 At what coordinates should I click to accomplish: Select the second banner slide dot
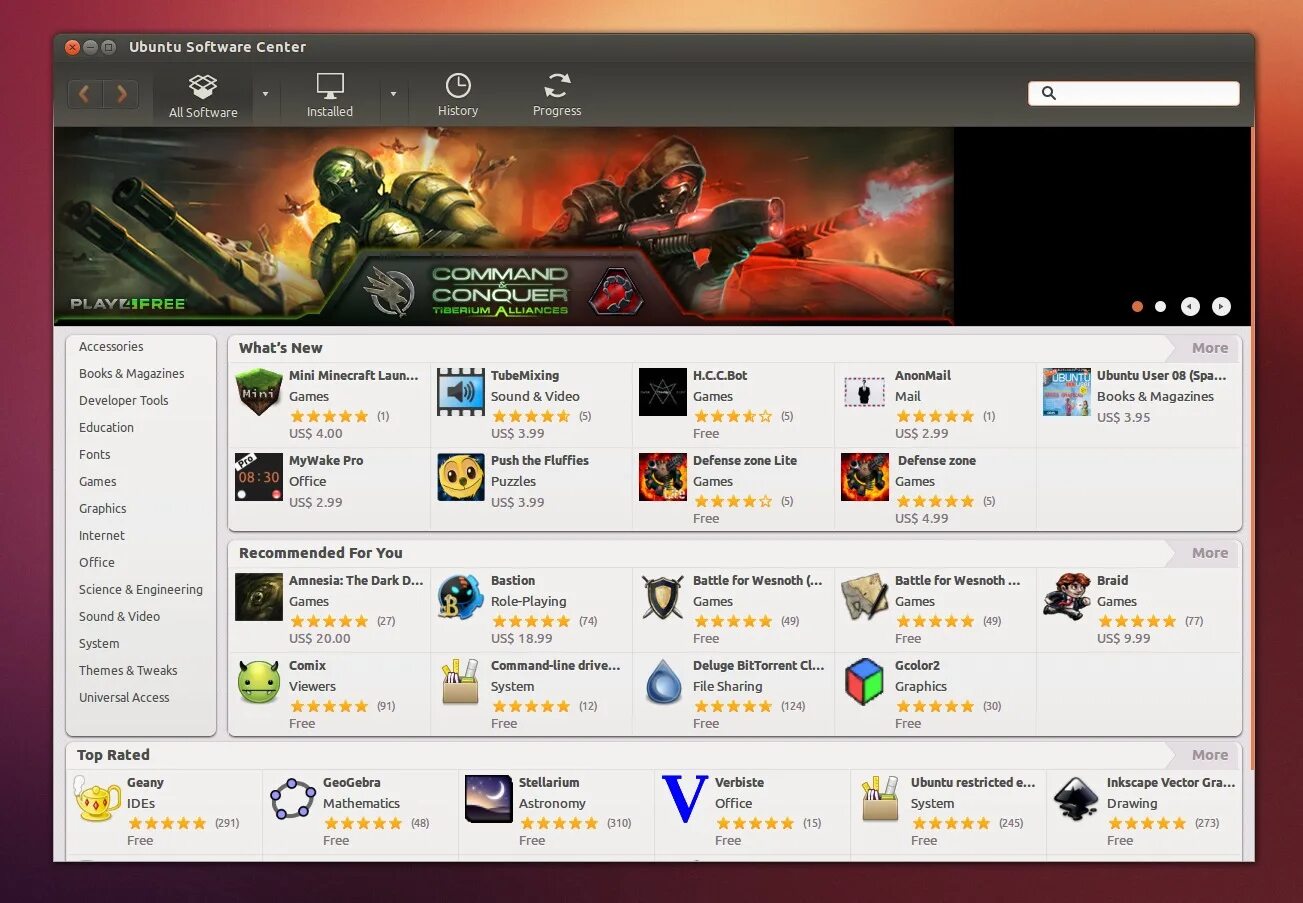(x=1160, y=307)
